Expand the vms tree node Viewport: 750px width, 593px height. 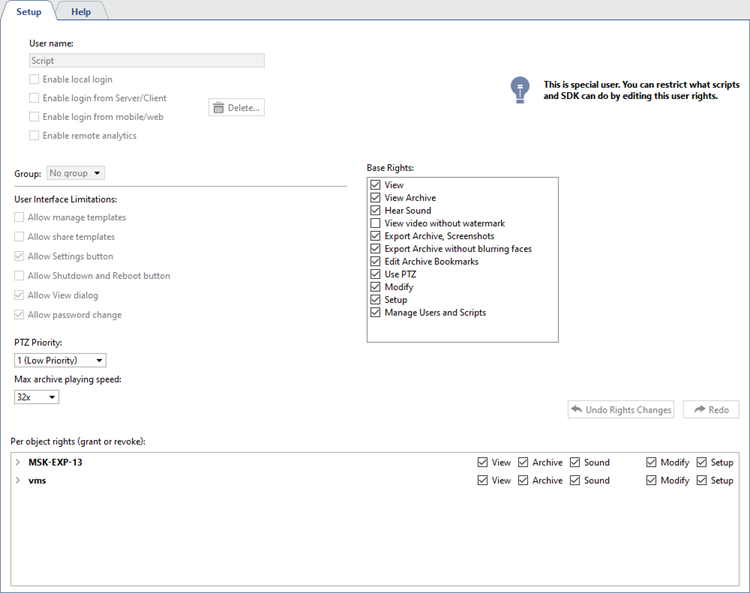pyautogui.click(x=18, y=481)
